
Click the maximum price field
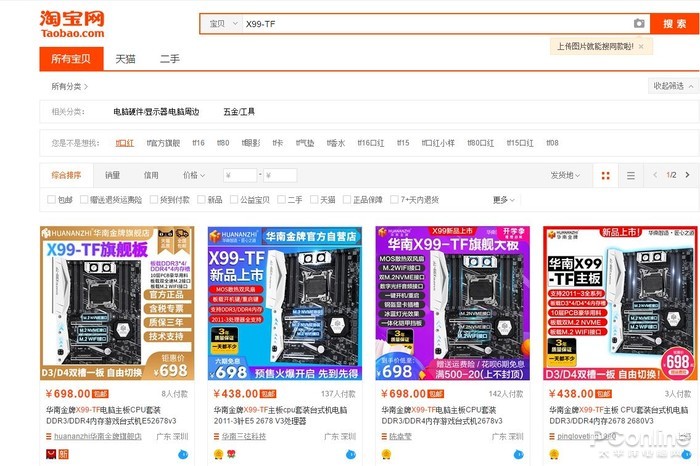click(280, 175)
